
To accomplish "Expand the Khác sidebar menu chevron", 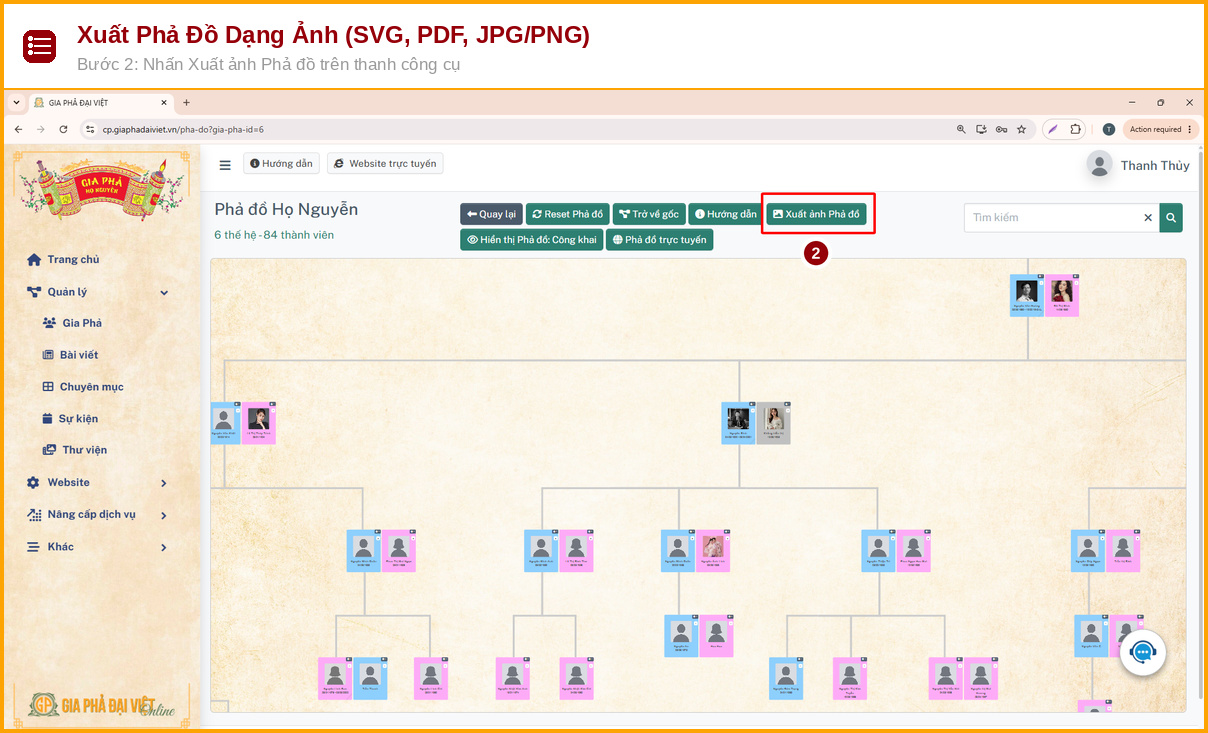I will [x=164, y=547].
